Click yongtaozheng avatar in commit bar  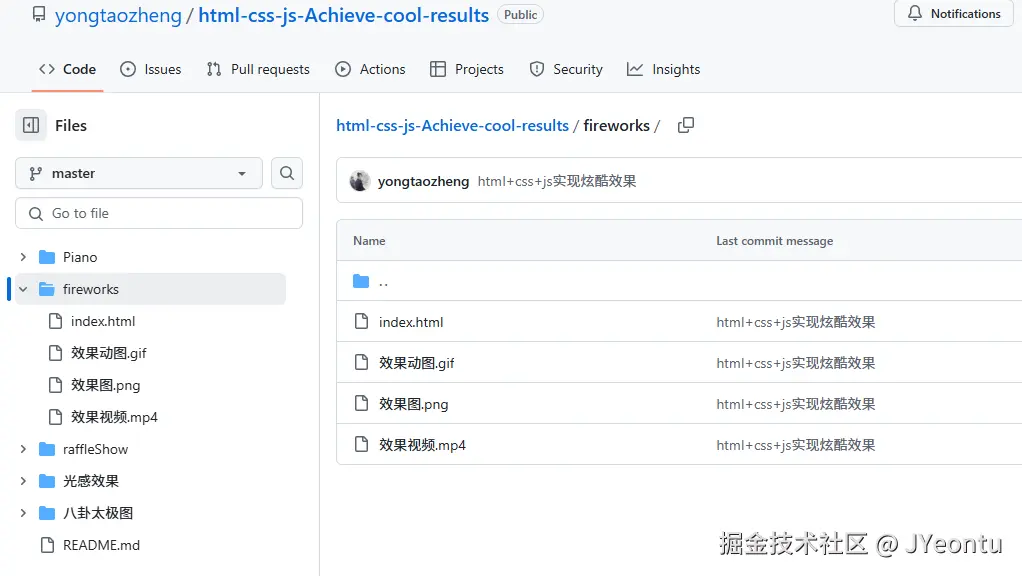[x=360, y=181]
